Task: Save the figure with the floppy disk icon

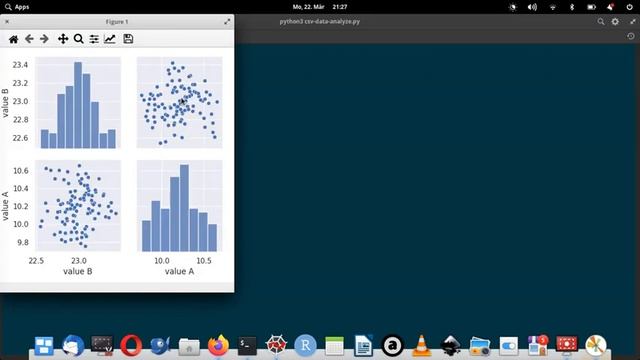Action: point(128,39)
